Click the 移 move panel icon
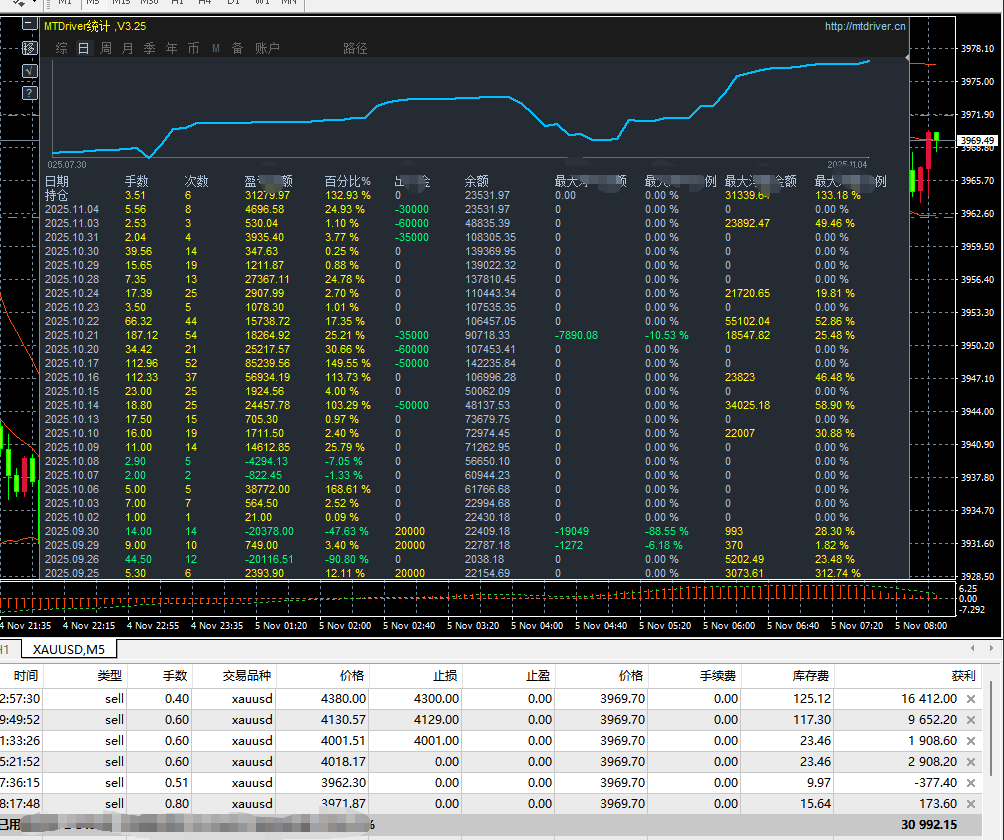Viewport: 1004px width, 840px height. pos(29,48)
